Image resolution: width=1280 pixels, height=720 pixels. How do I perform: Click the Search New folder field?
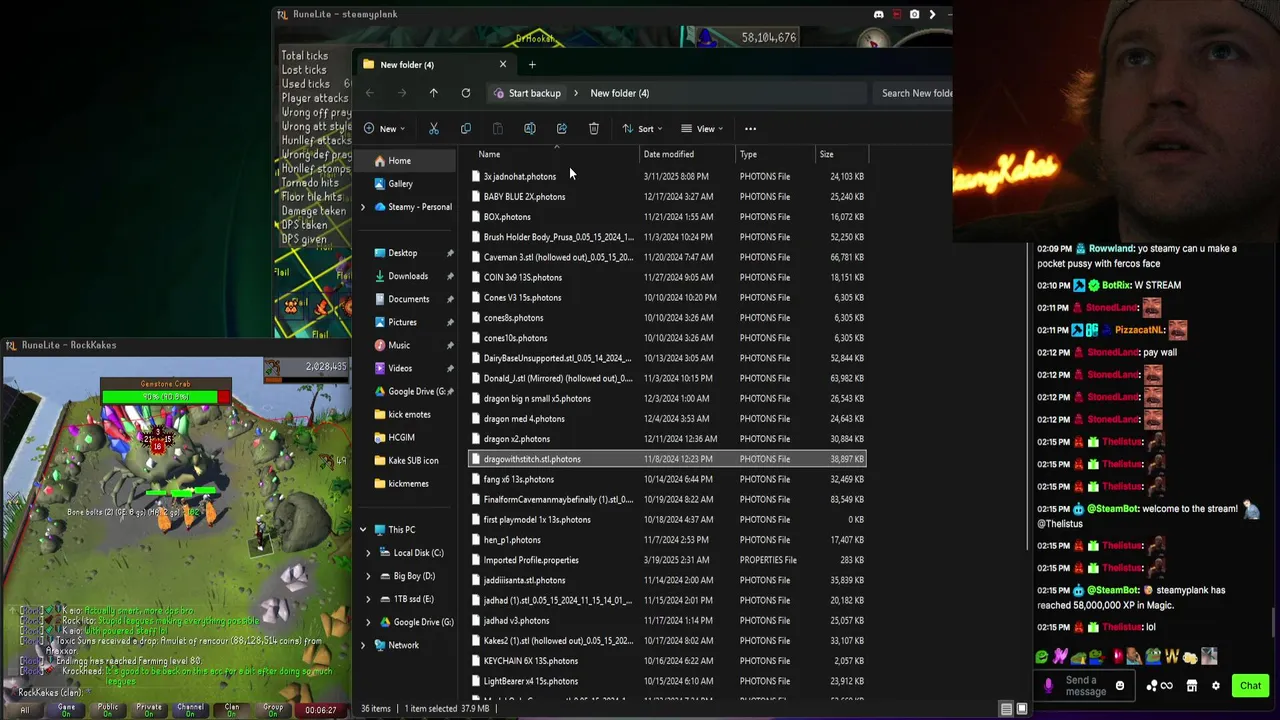click(x=915, y=93)
